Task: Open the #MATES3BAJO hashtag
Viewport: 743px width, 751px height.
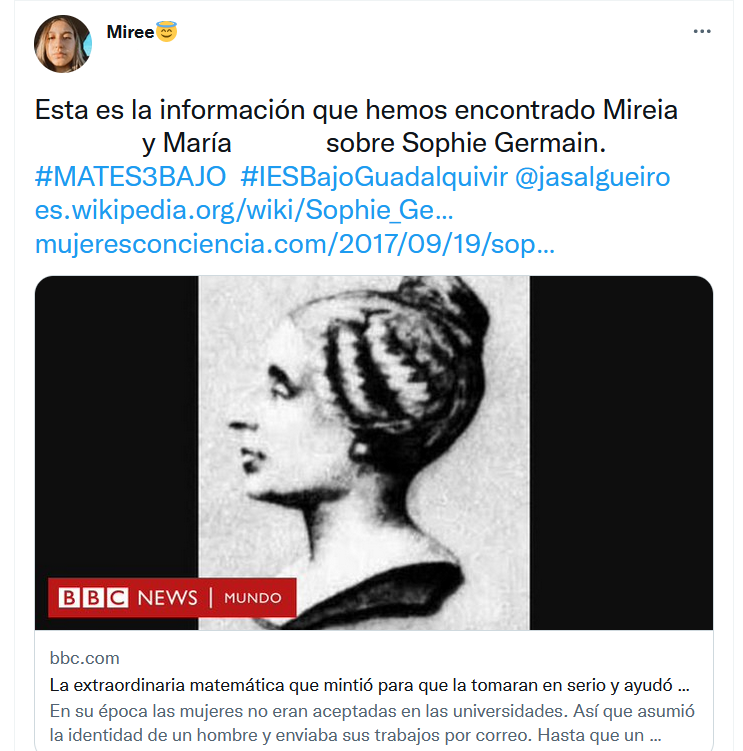Action: [130, 177]
